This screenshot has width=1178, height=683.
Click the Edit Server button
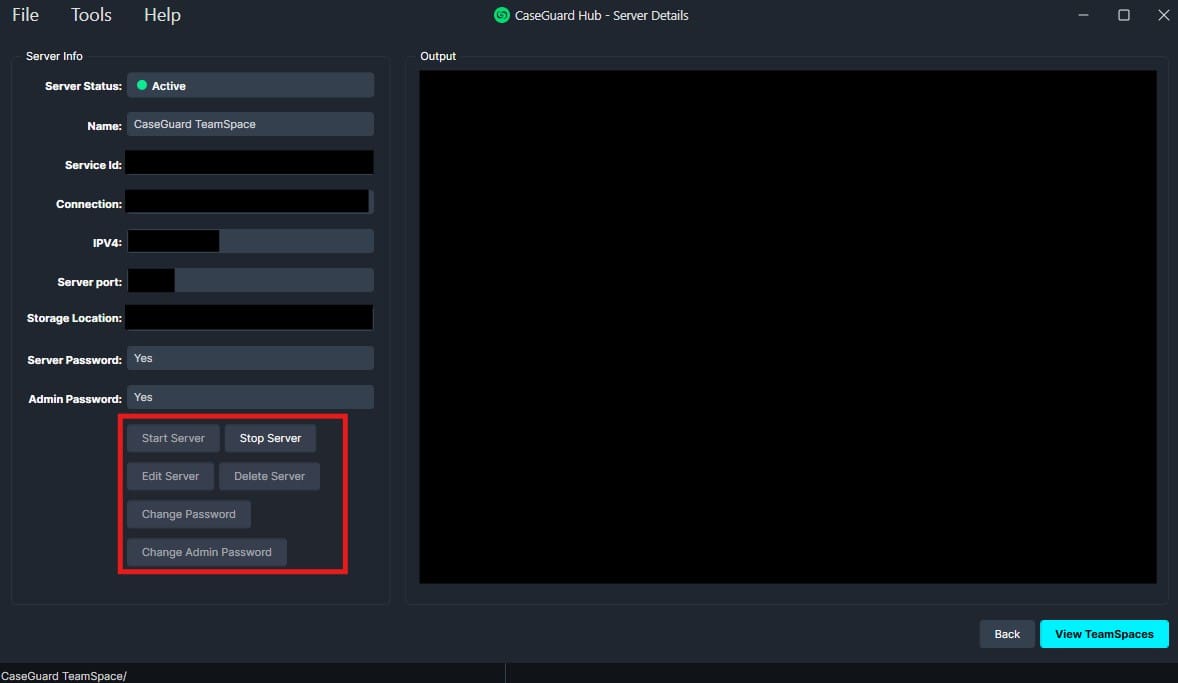[x=170, y=476]
